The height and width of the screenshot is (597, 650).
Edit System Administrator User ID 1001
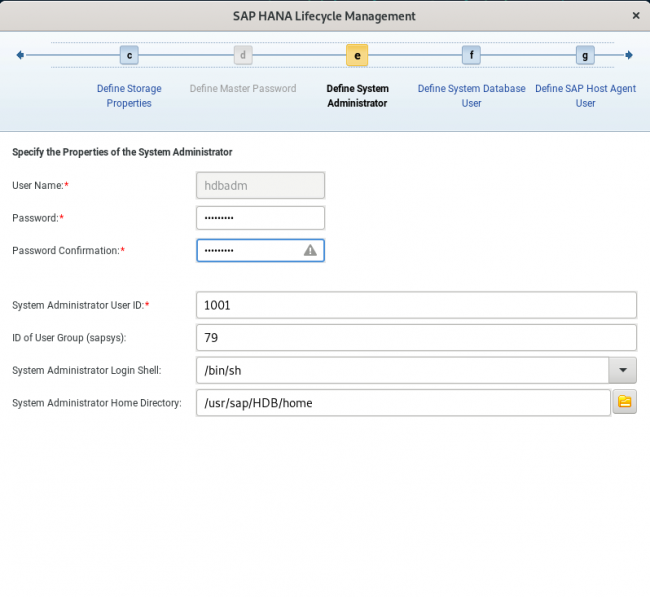click(416, 305)
